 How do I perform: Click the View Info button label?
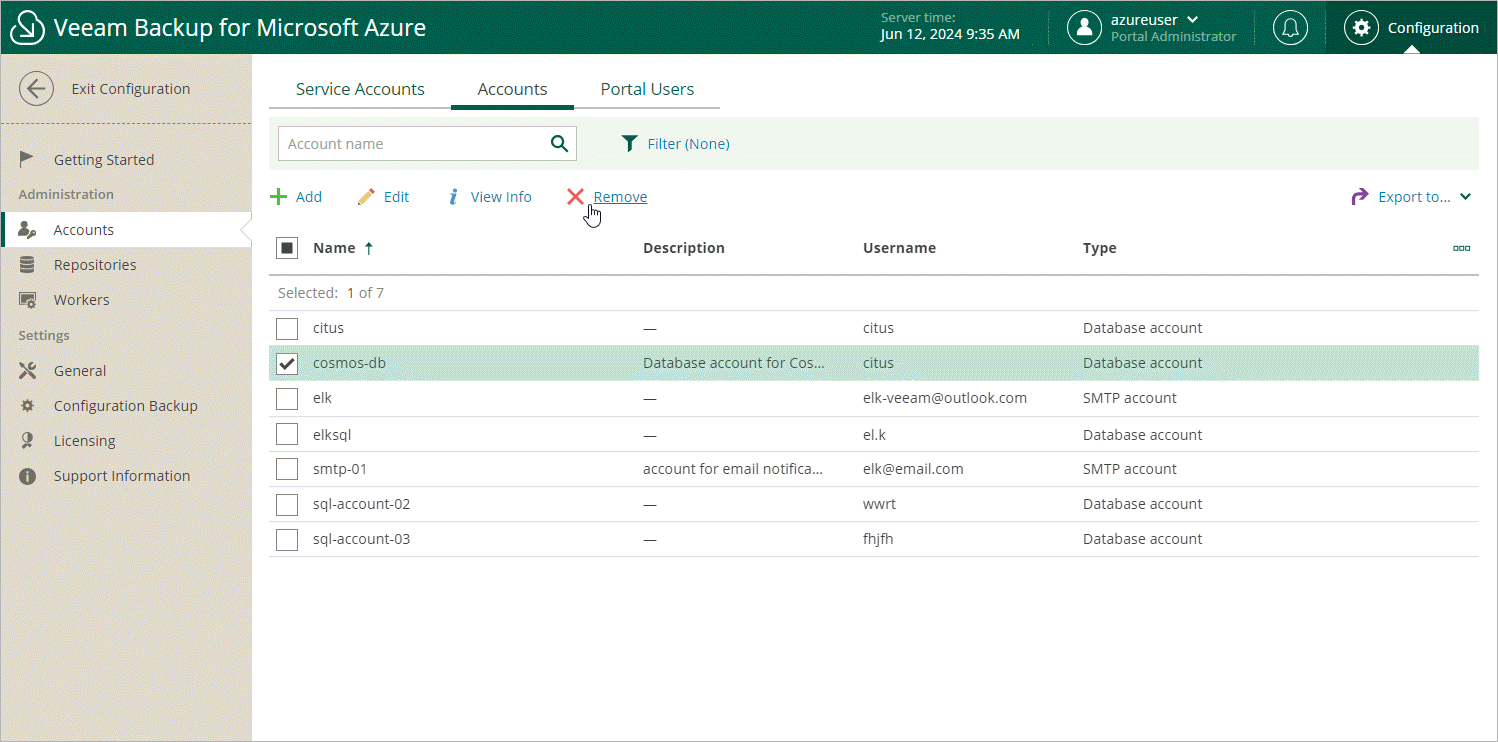click(x=501, y=197)
